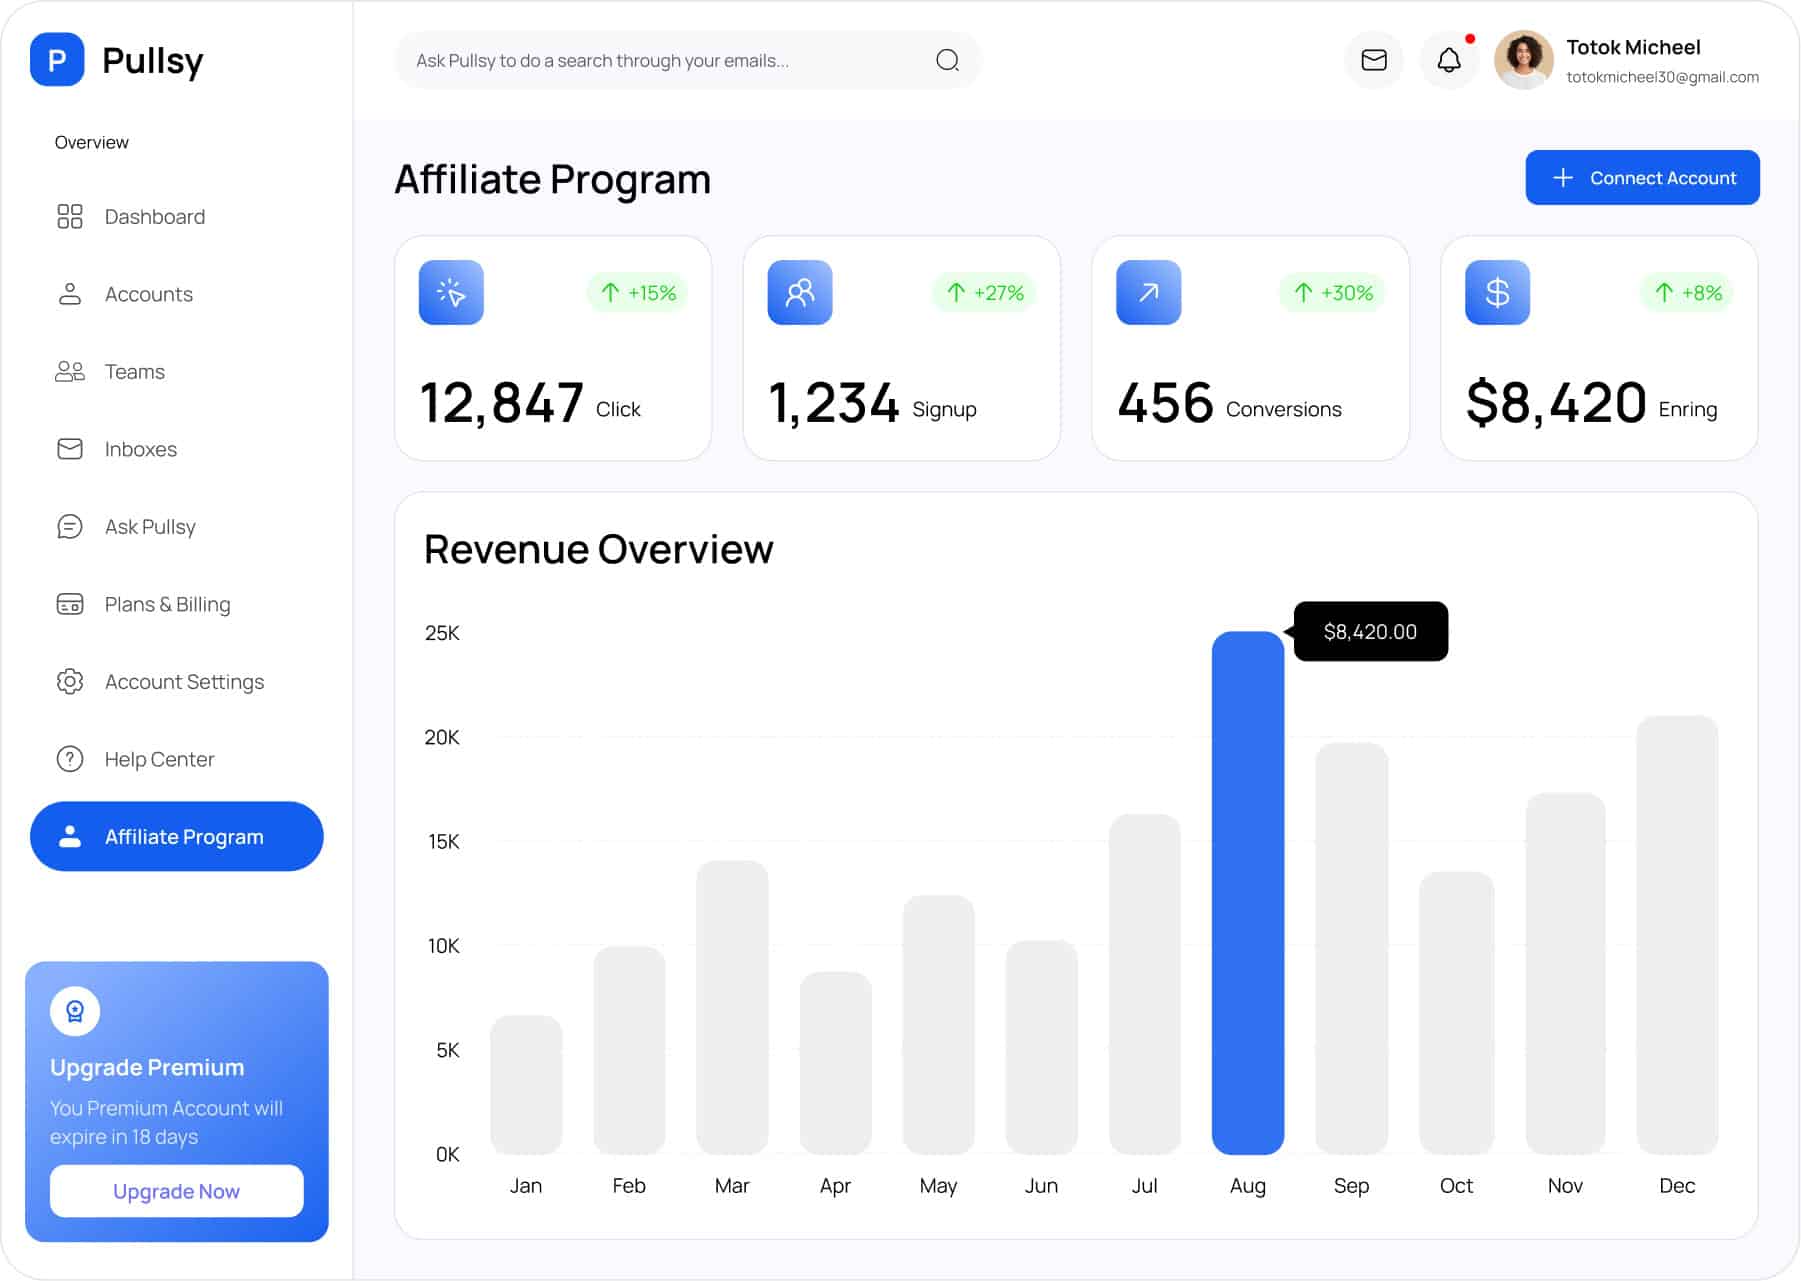Viewport: 1801px width, 1281px height.
Task: Open the notifications bell icon
Action: point(1449,60)
